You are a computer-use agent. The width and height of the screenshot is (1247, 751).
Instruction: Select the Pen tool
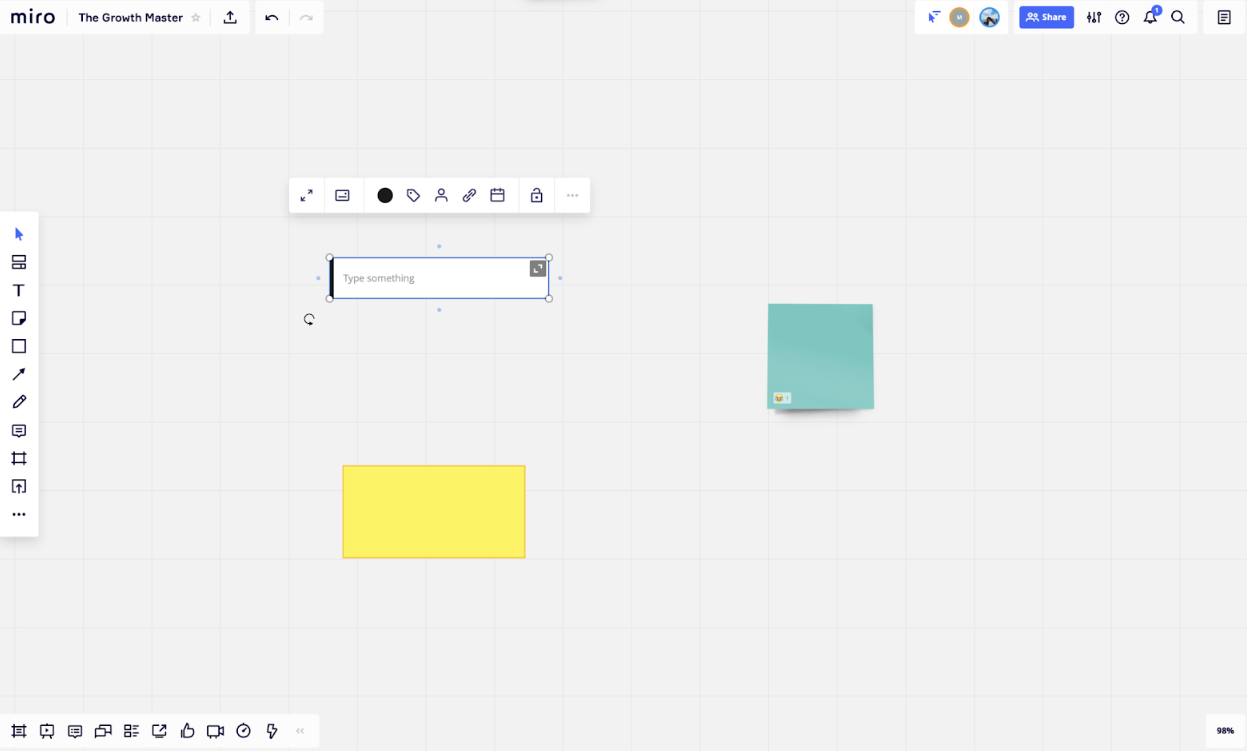pyautogui.click(x=18, y=401)
